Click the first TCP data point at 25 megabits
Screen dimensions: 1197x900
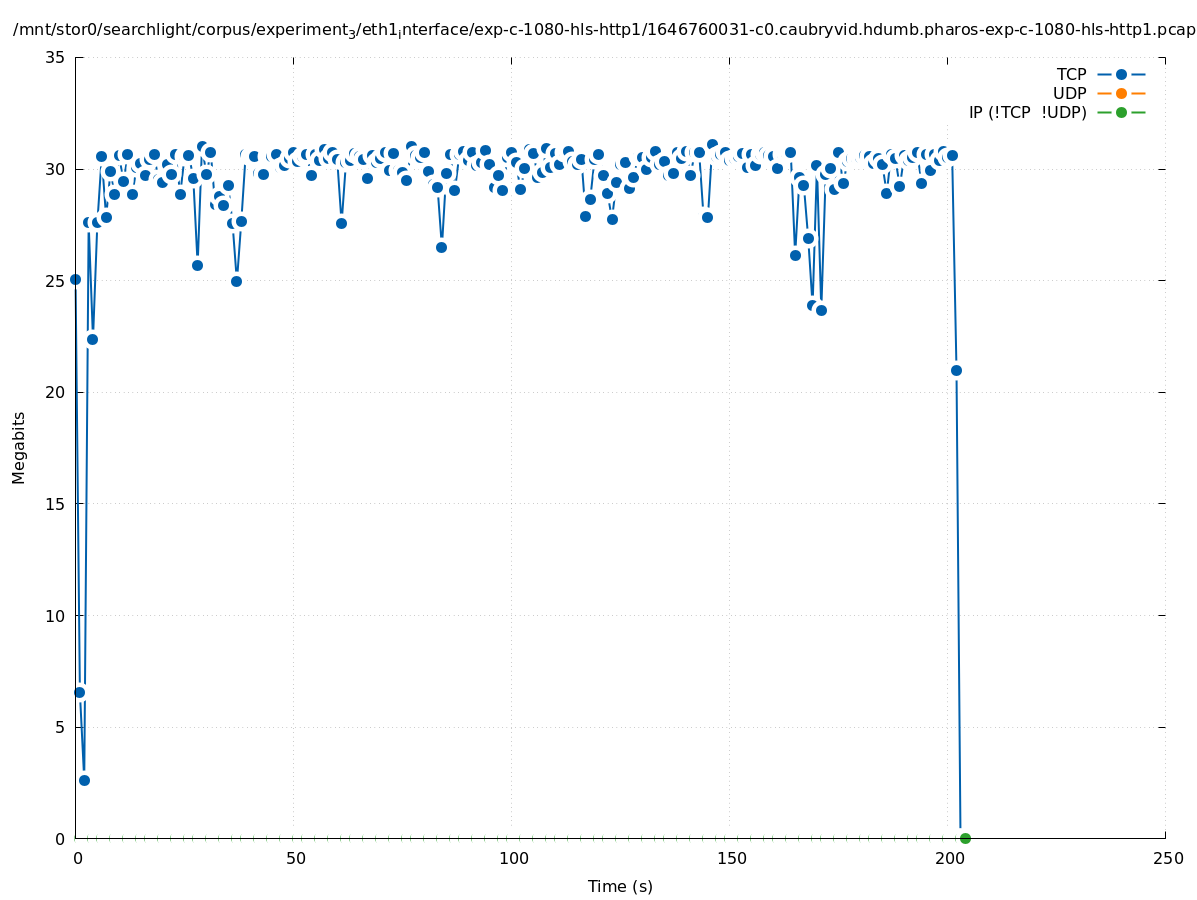[x=75, y=279]
